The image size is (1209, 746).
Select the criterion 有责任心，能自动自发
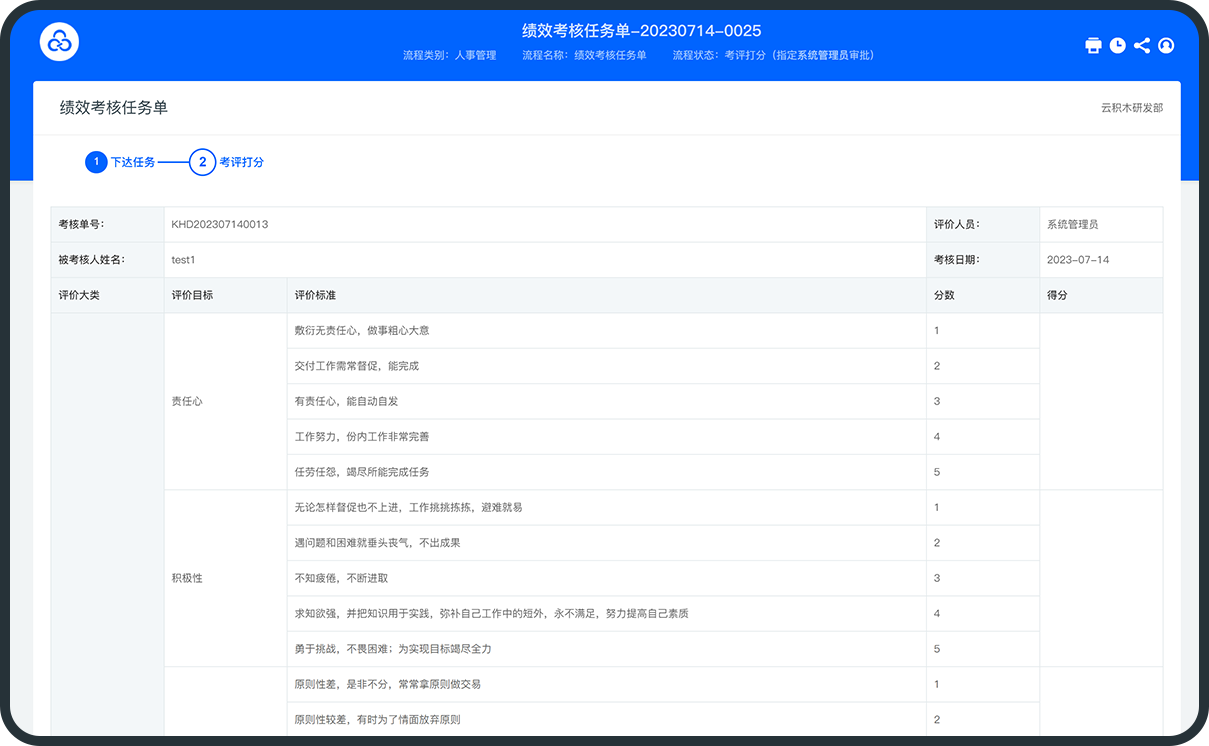(x=346, y=401)
